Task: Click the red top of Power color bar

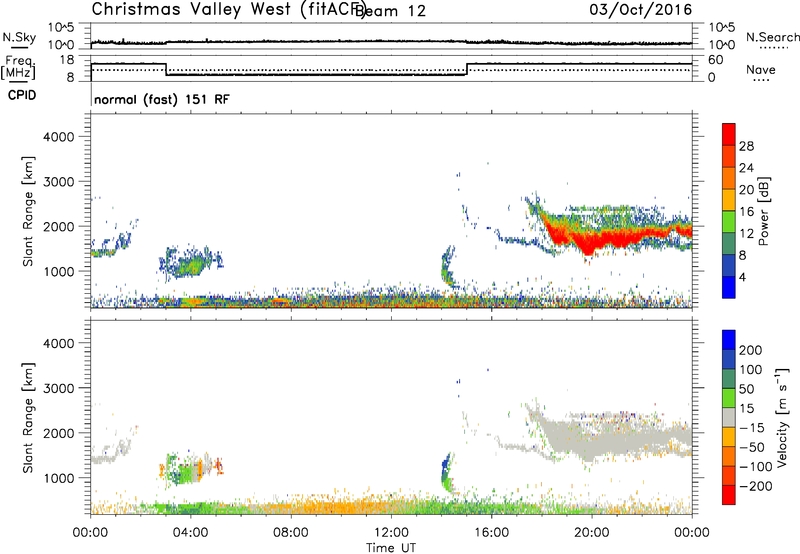Action: tap(729, 134)
